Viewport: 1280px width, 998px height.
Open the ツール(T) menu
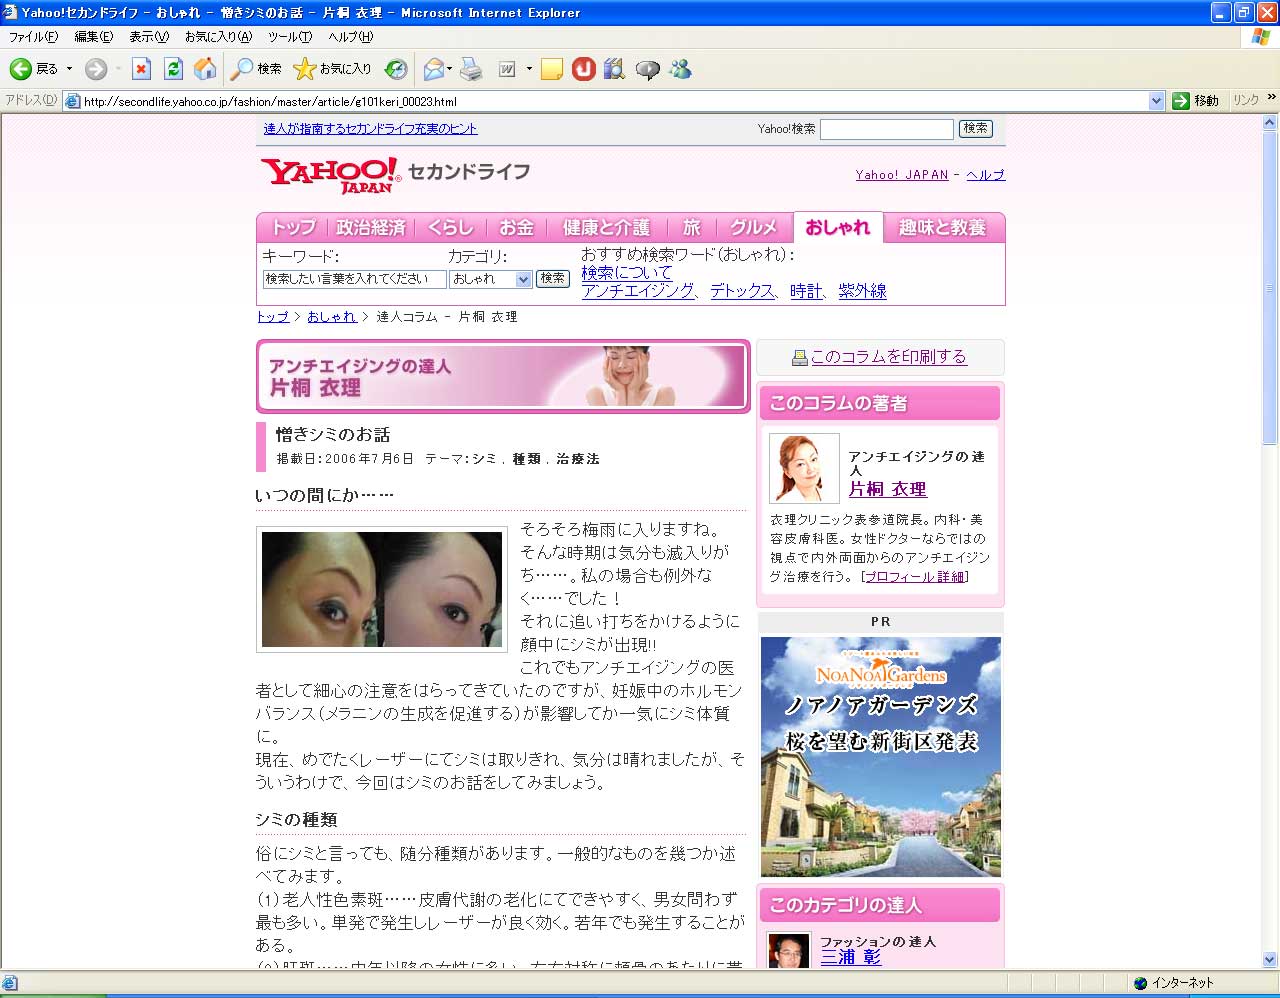click(289, 37)
